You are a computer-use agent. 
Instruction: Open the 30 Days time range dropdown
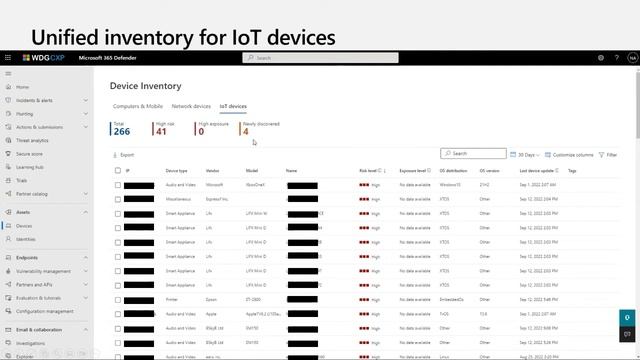coord(525,155)
